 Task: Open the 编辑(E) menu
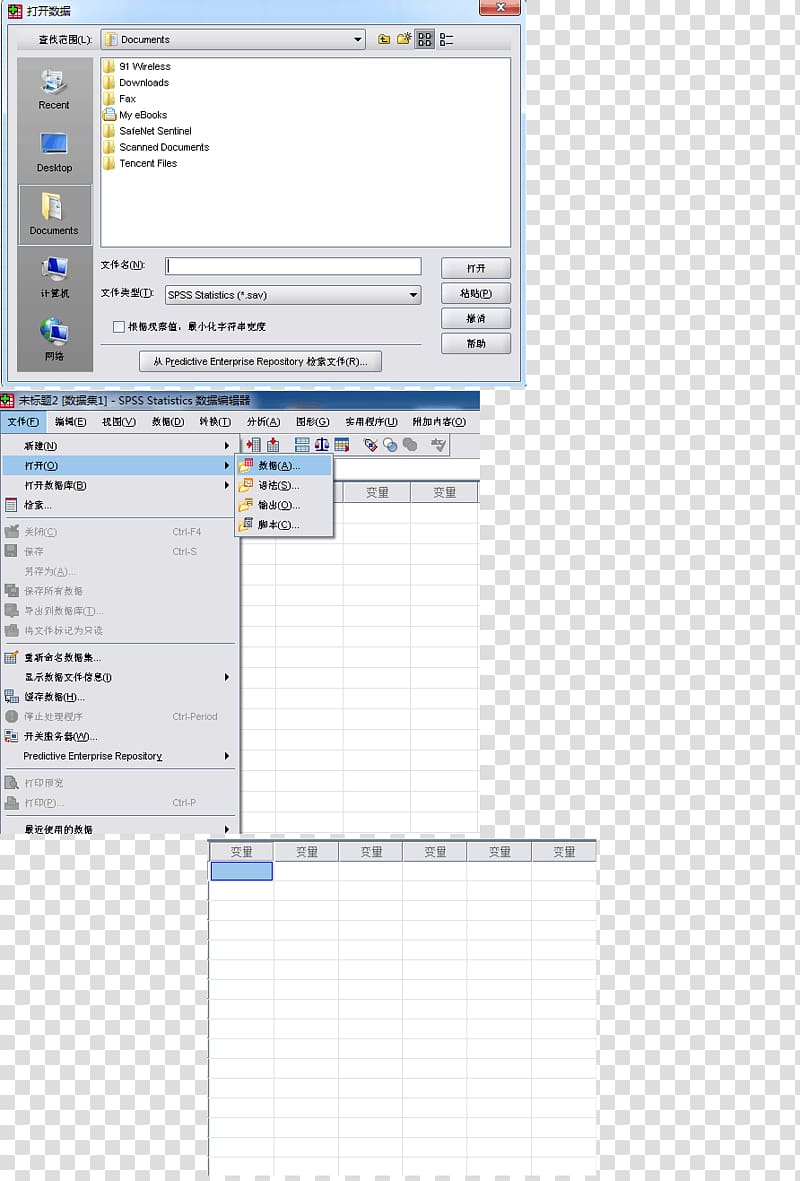click(71, 422)
